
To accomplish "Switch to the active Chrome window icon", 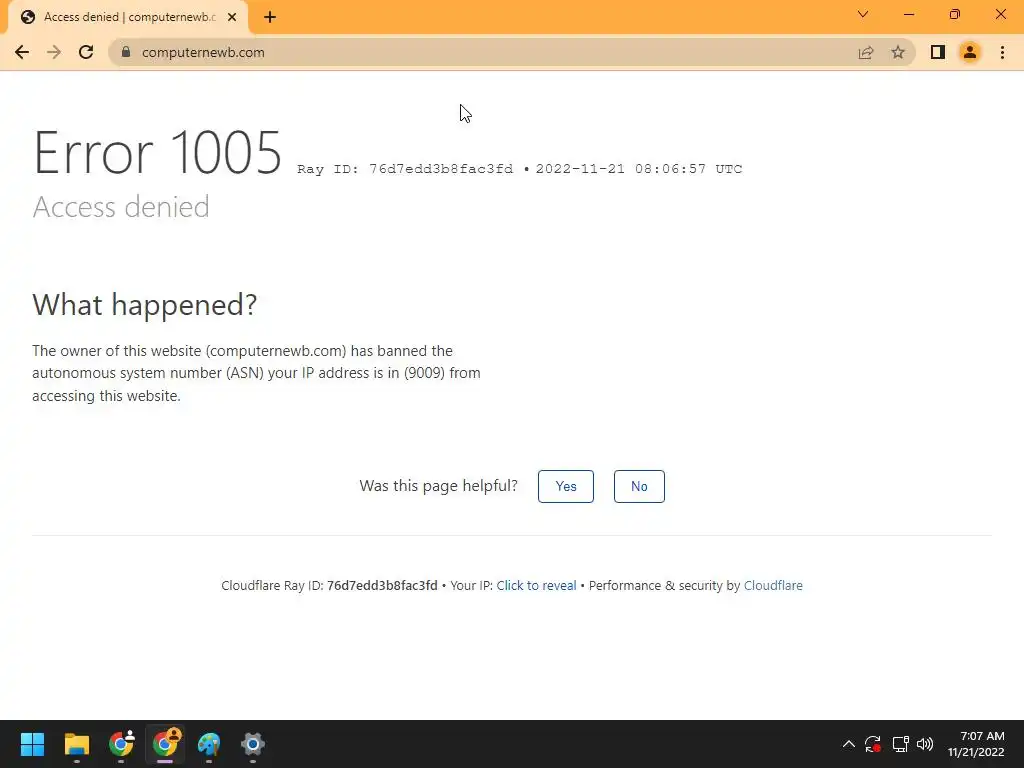I will [x=165, y=744].
